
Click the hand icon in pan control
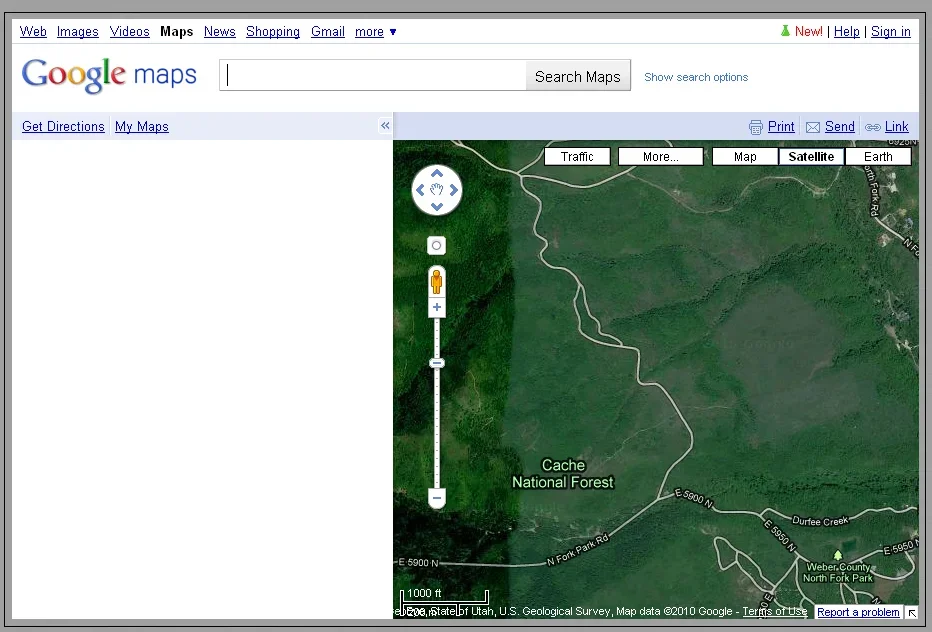[437, 190]
